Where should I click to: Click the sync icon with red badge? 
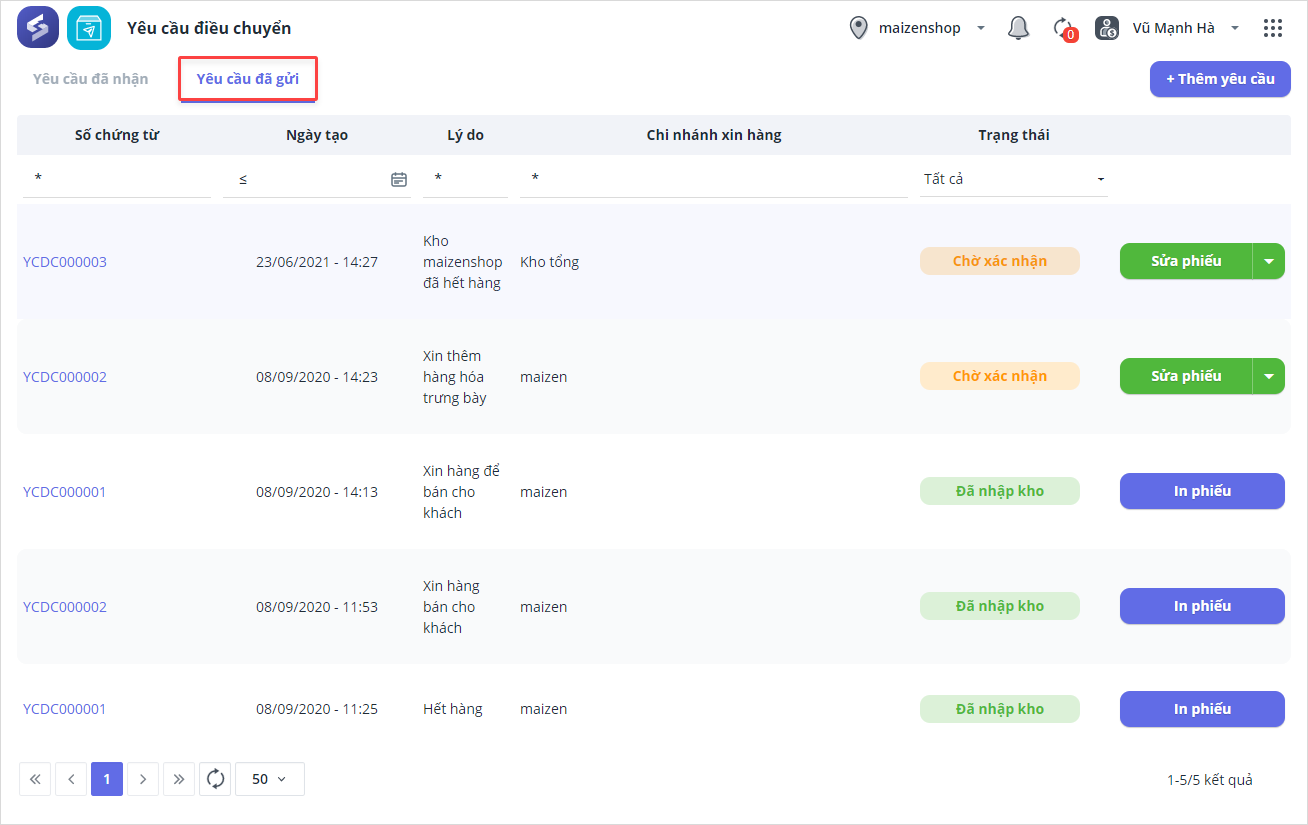pyautogui.click(x=1064, y=29)
